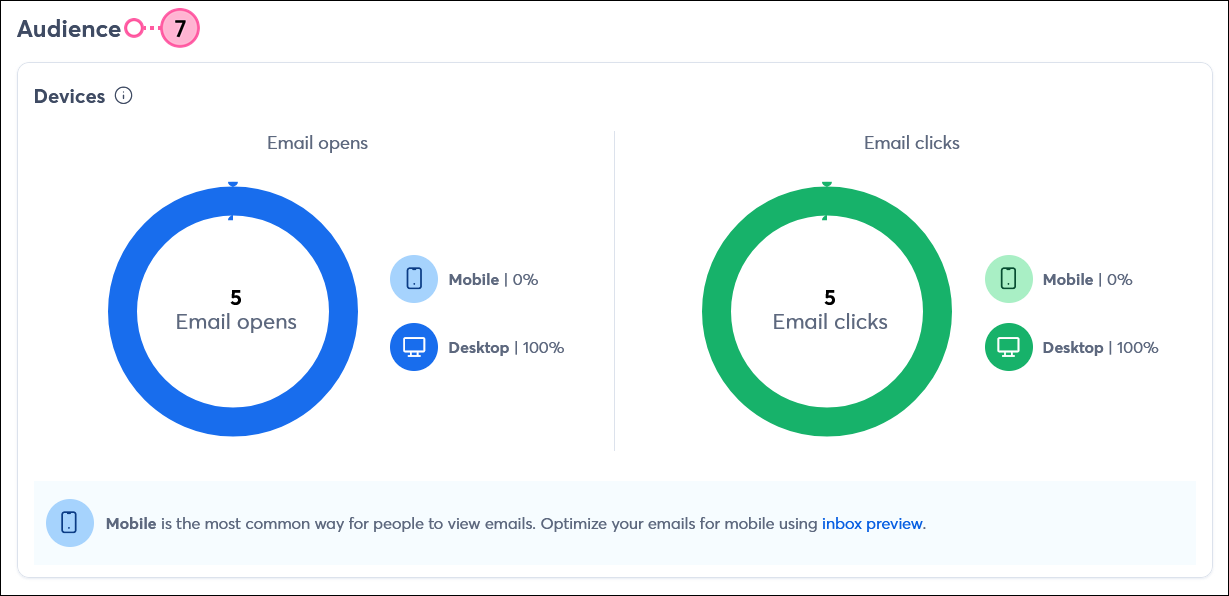Select the Desktop icon in Email opens legend

pos(413,347)
